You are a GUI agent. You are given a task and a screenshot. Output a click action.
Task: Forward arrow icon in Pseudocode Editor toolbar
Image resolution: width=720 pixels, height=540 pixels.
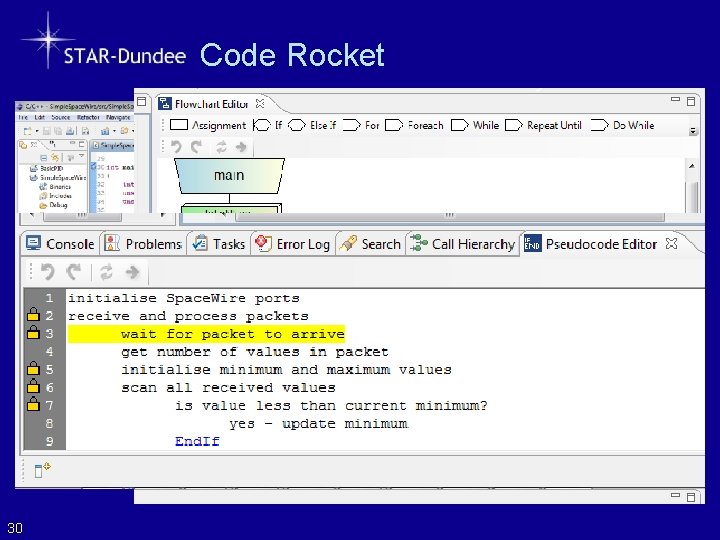[132, 272]
